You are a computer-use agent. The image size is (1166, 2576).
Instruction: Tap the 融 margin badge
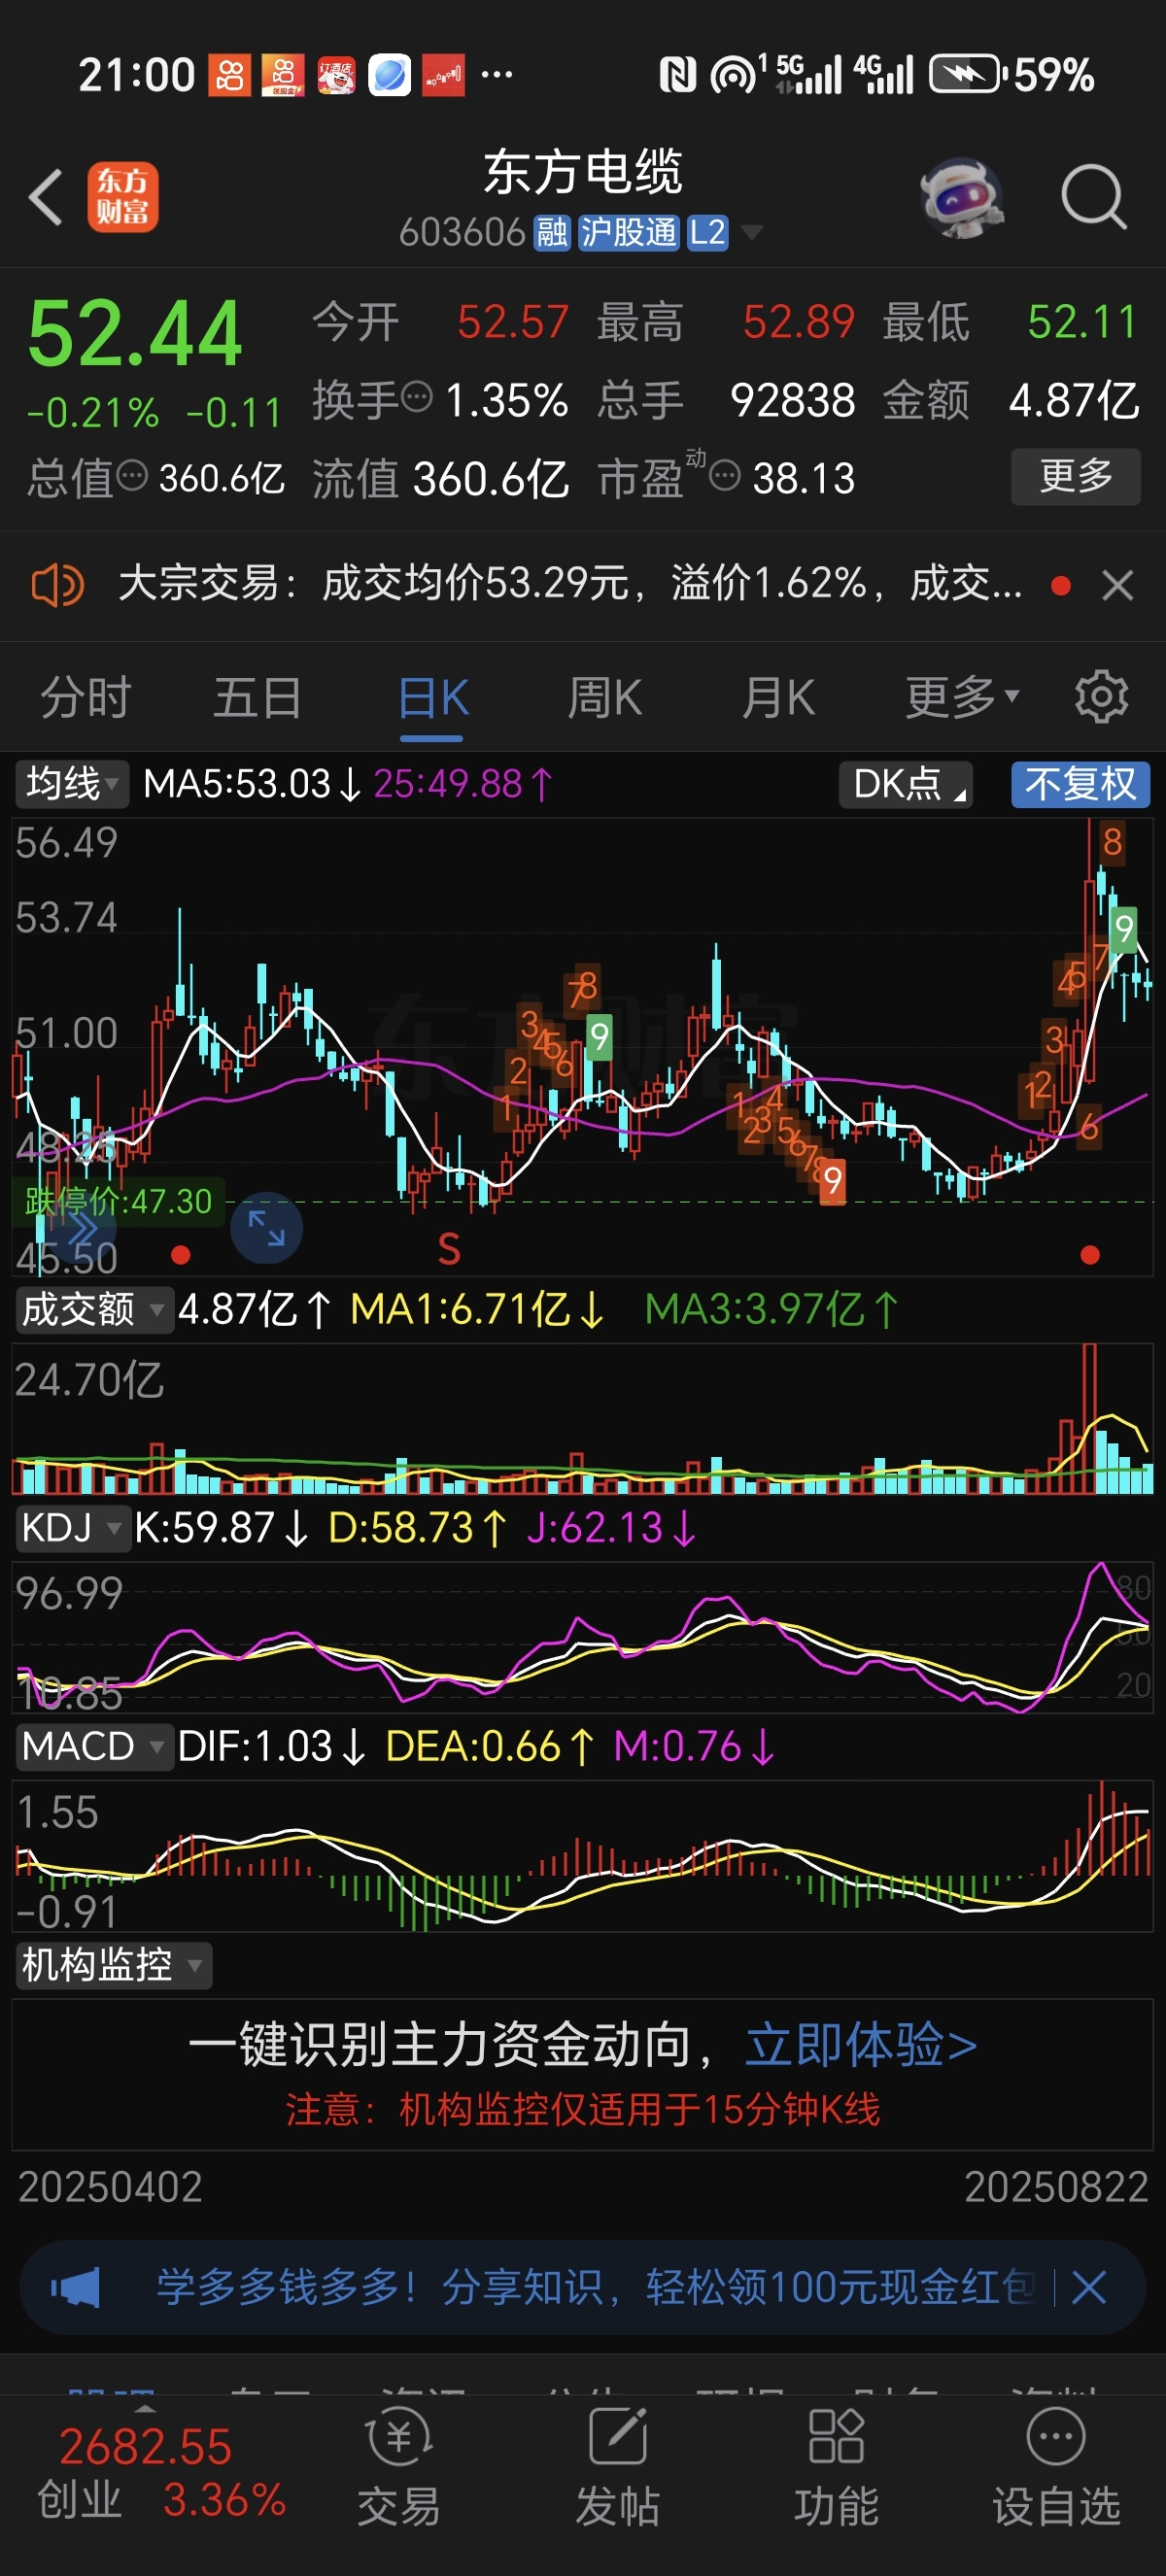(x=552, y=233)
